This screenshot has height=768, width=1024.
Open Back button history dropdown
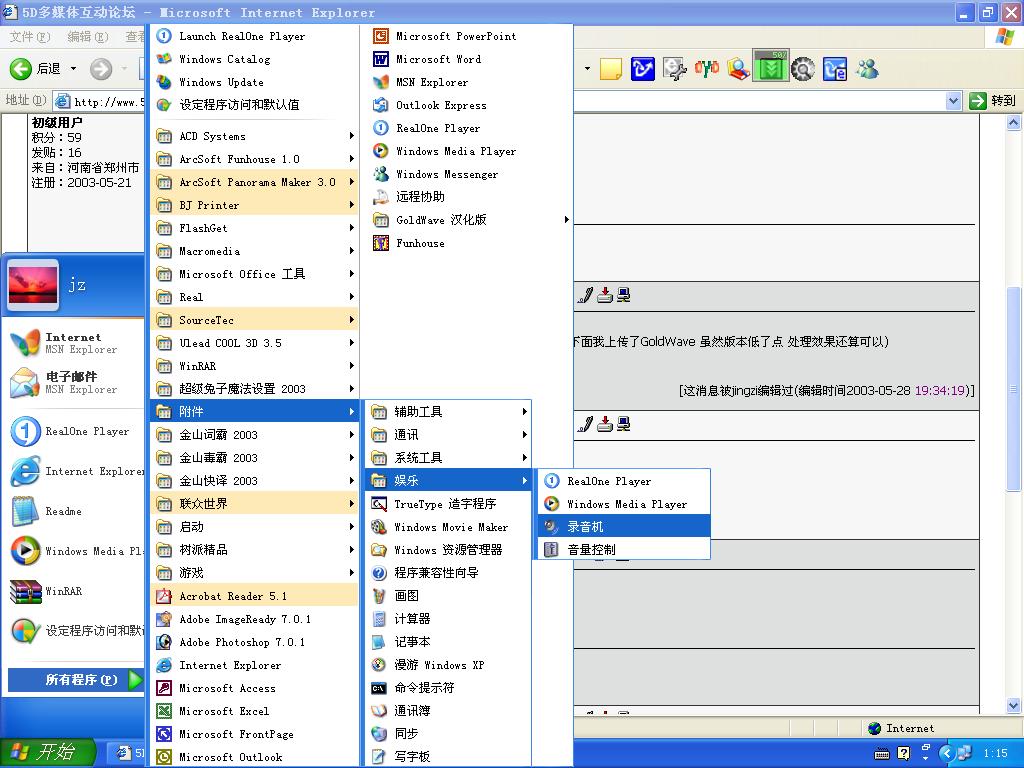tap(73, 68)
